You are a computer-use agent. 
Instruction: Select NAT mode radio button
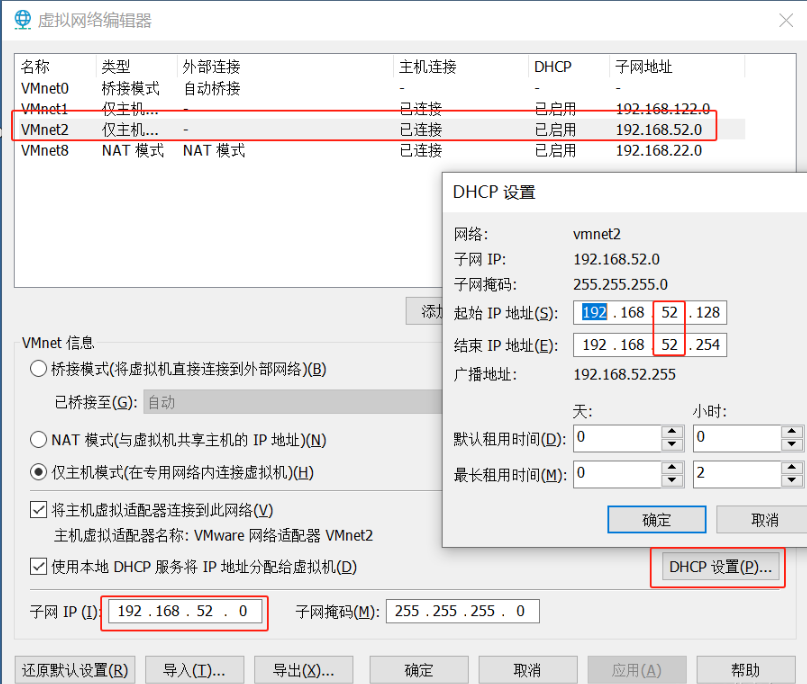tap(39, 440)
